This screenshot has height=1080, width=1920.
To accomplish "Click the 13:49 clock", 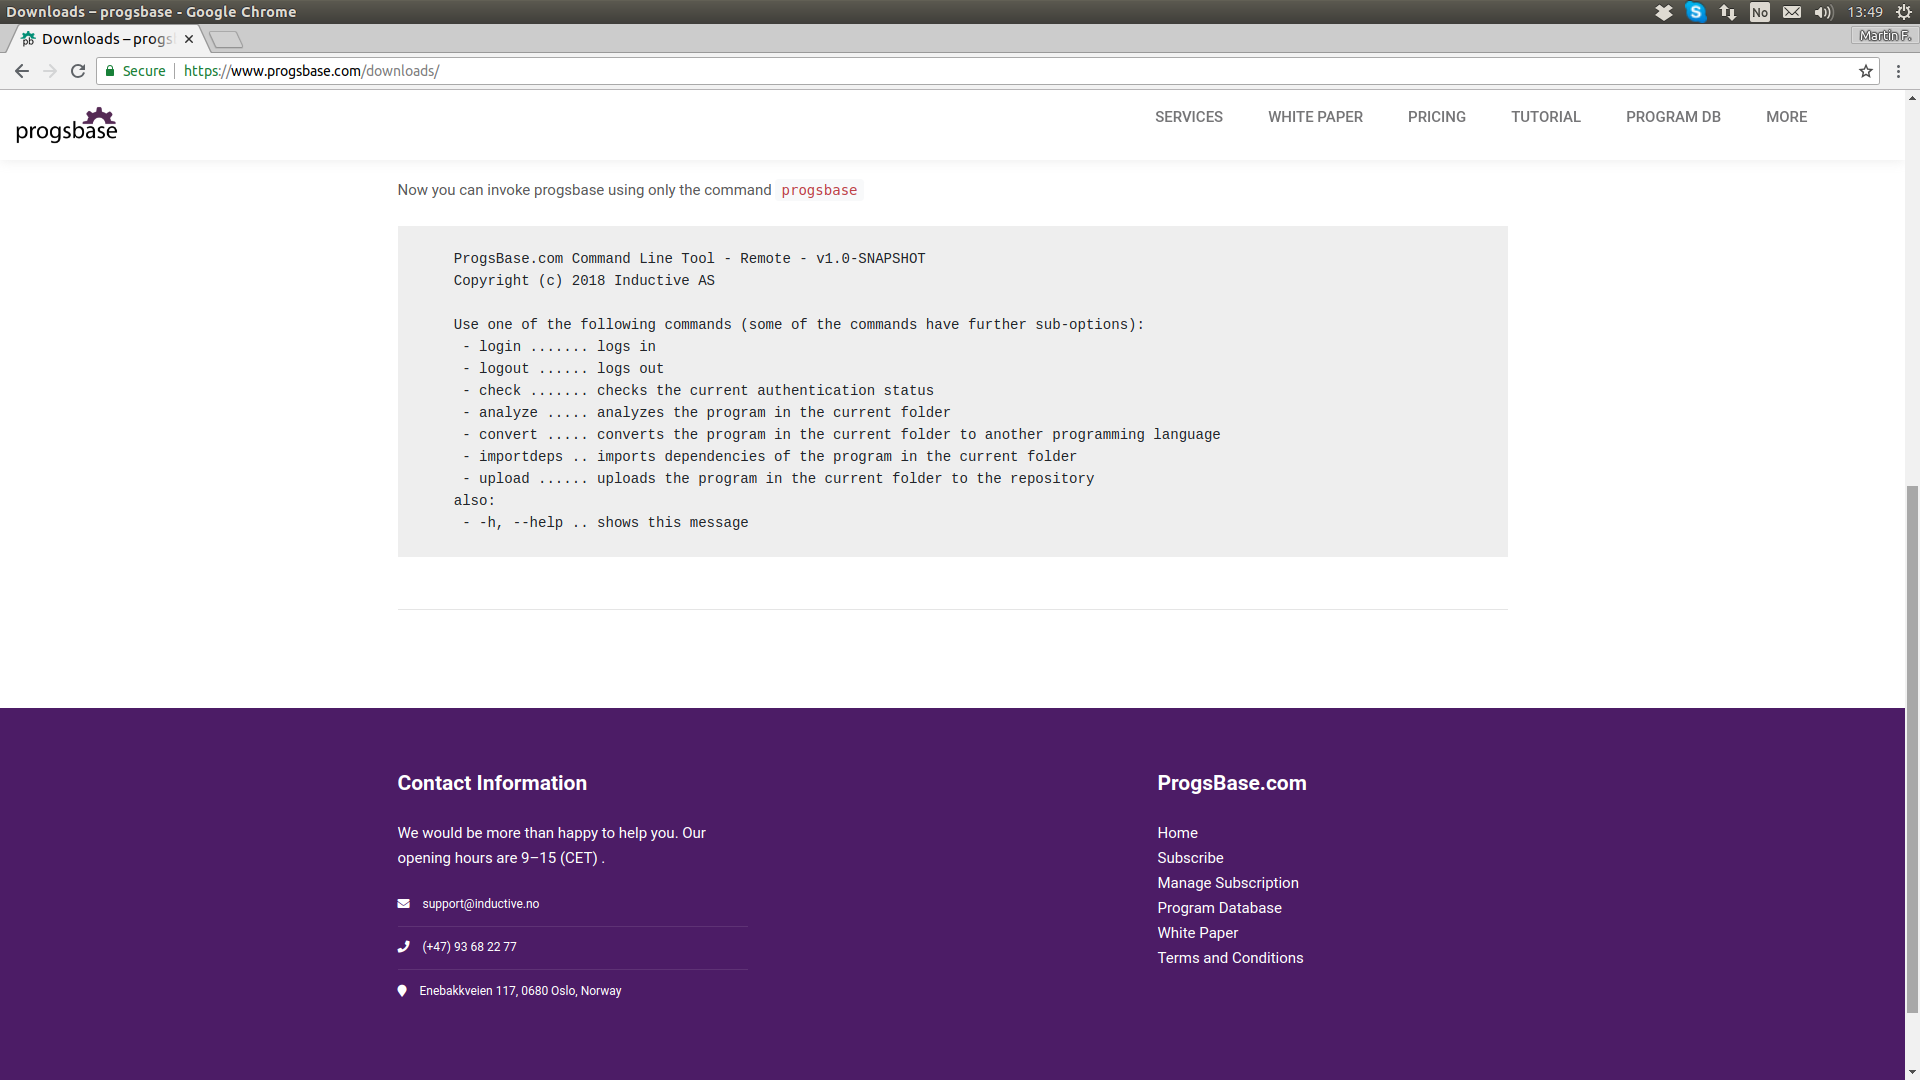I will tap(1865, 12).
